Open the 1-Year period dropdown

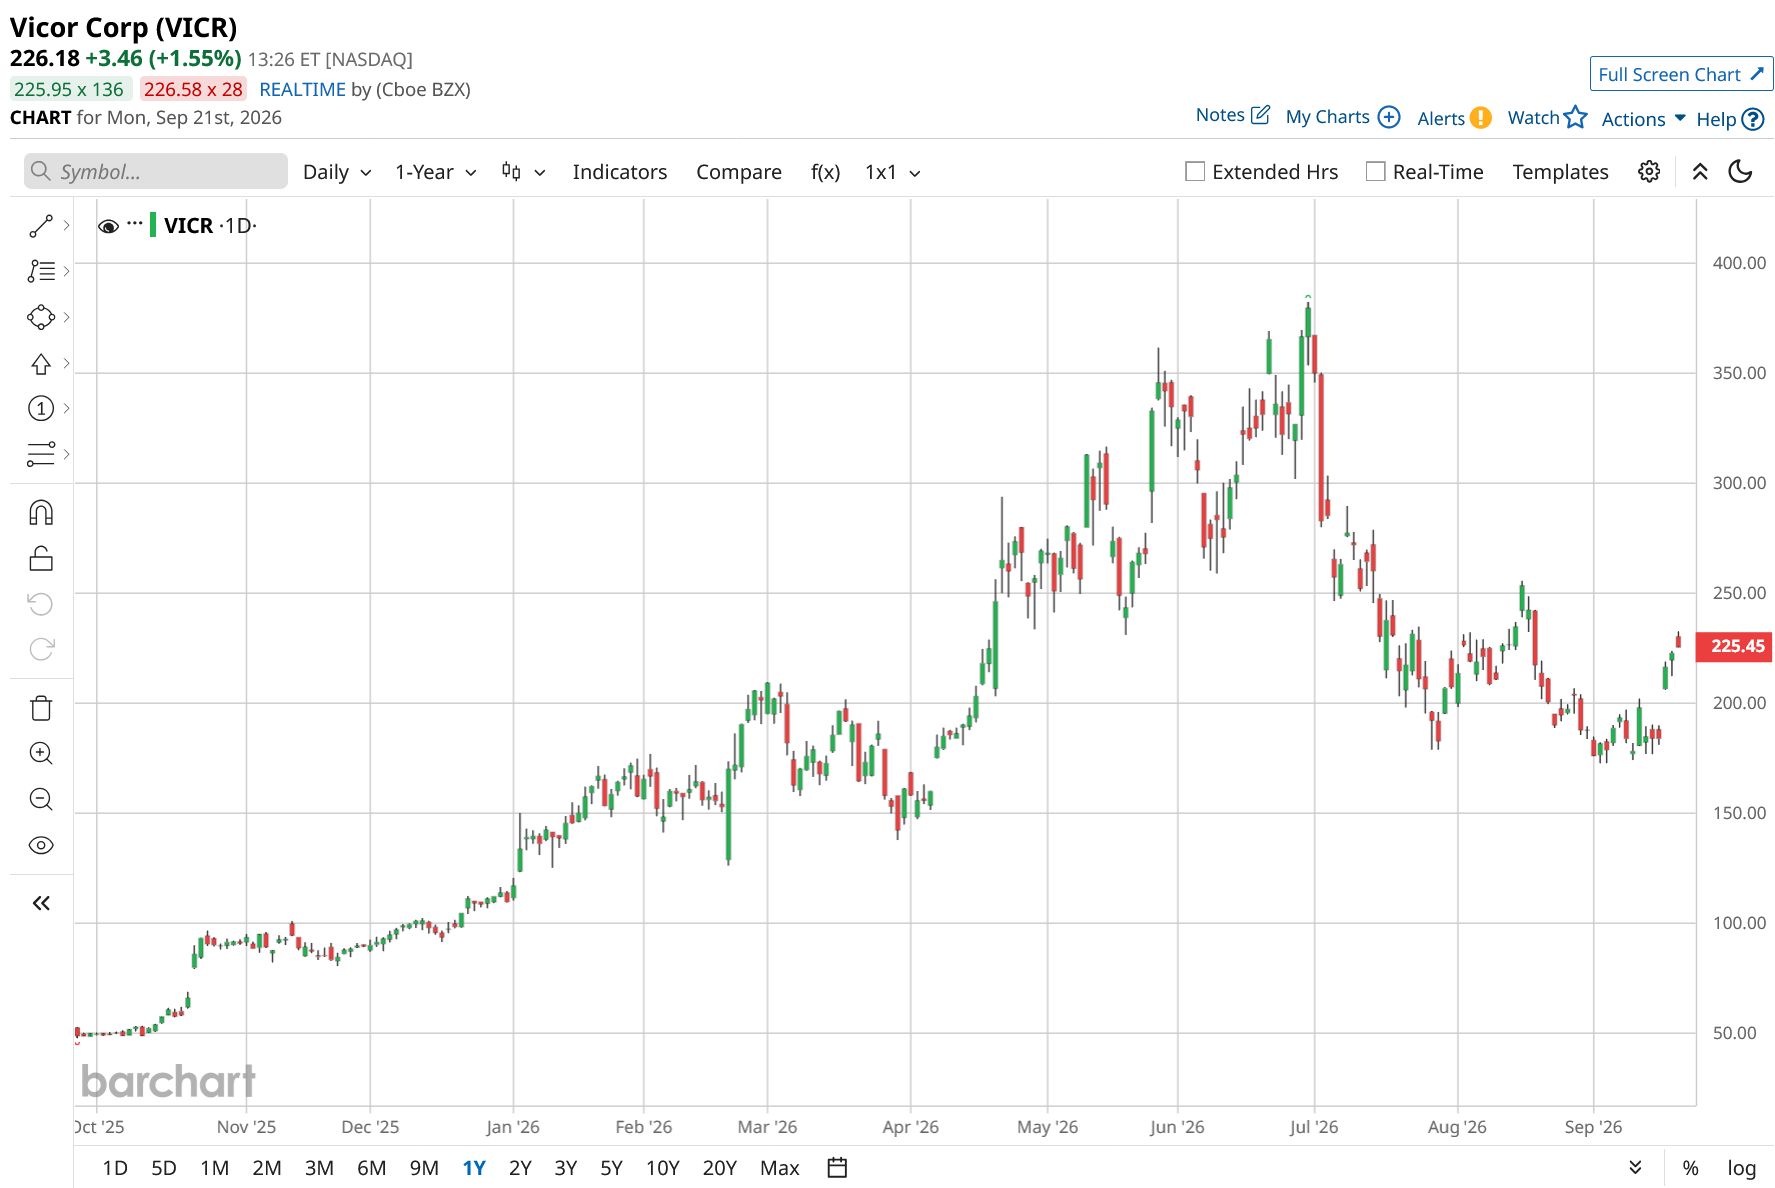point(435,172)
